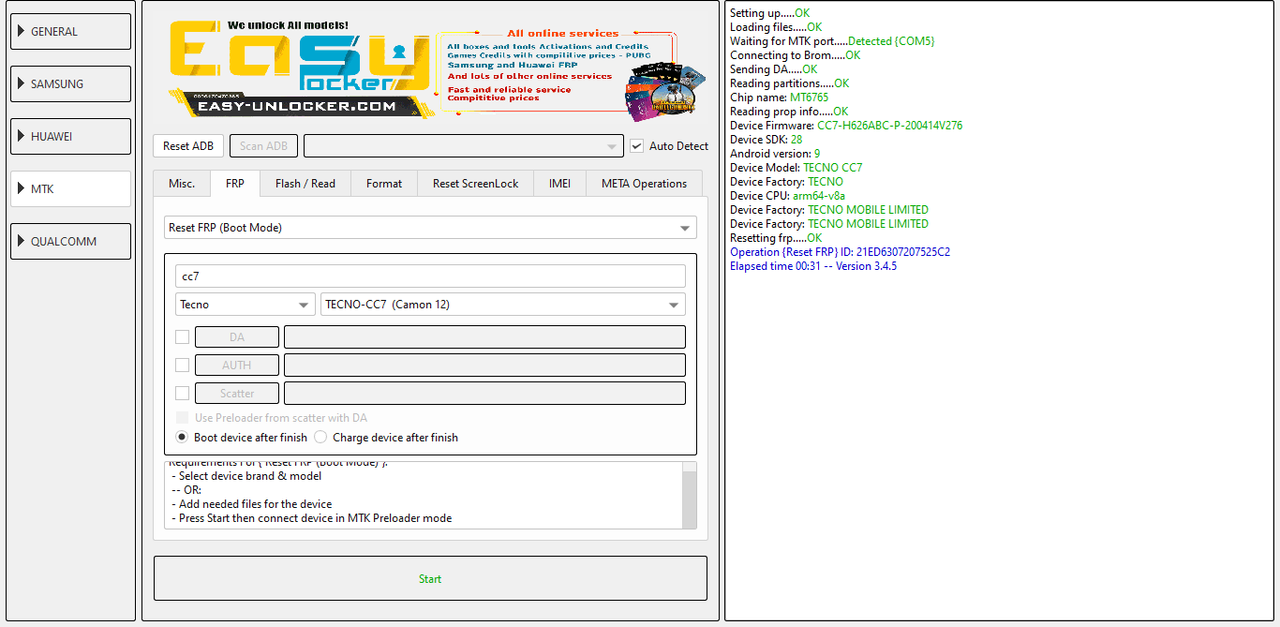Screen dimensions: 1280x627
Task: Expand the GENERAL section arrow
Action: [x=22, y=31]
